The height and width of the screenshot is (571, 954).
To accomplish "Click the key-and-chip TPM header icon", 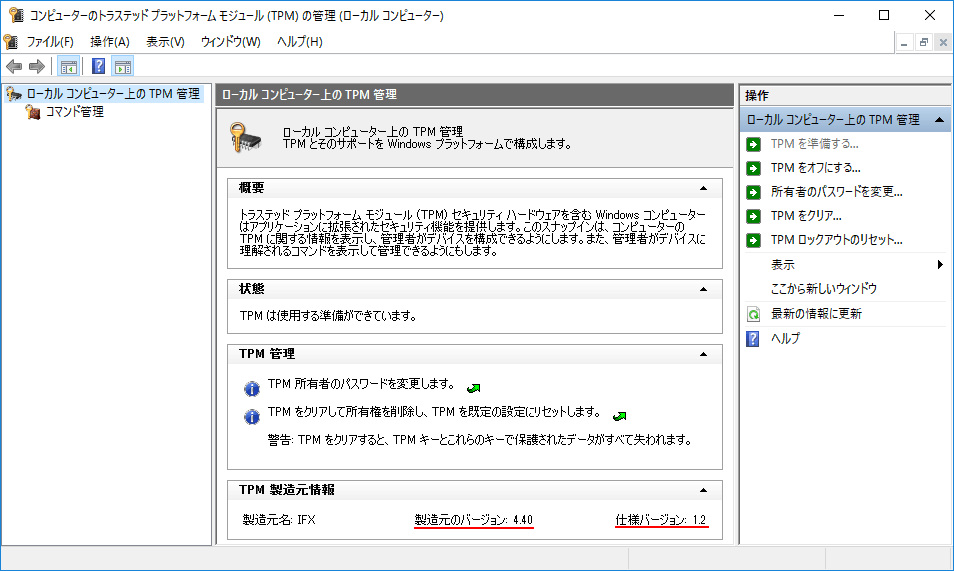I will pyautogui.click(x=245, y=138).
